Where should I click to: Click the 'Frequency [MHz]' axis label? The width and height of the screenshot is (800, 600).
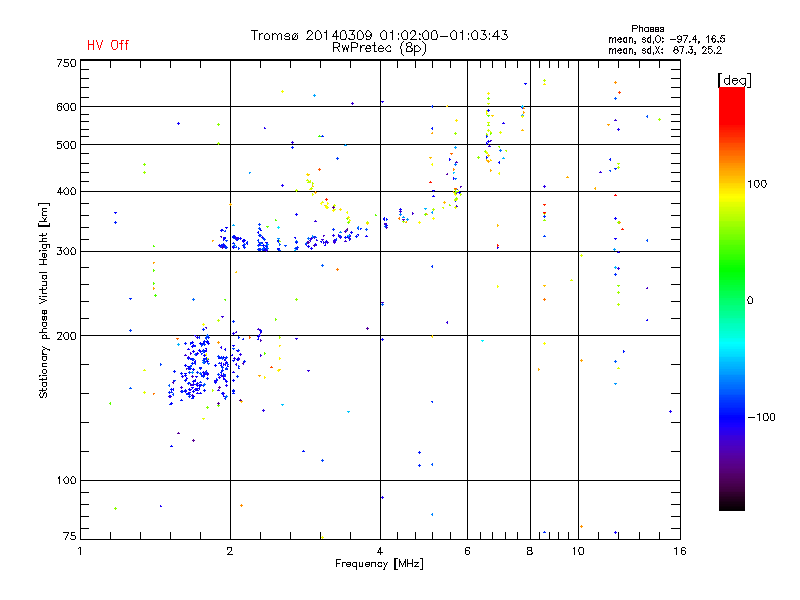click(x=379, y=564)
